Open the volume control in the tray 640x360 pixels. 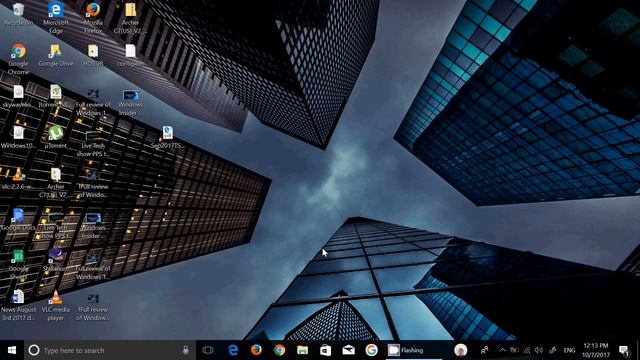click(x=539, y=350)
